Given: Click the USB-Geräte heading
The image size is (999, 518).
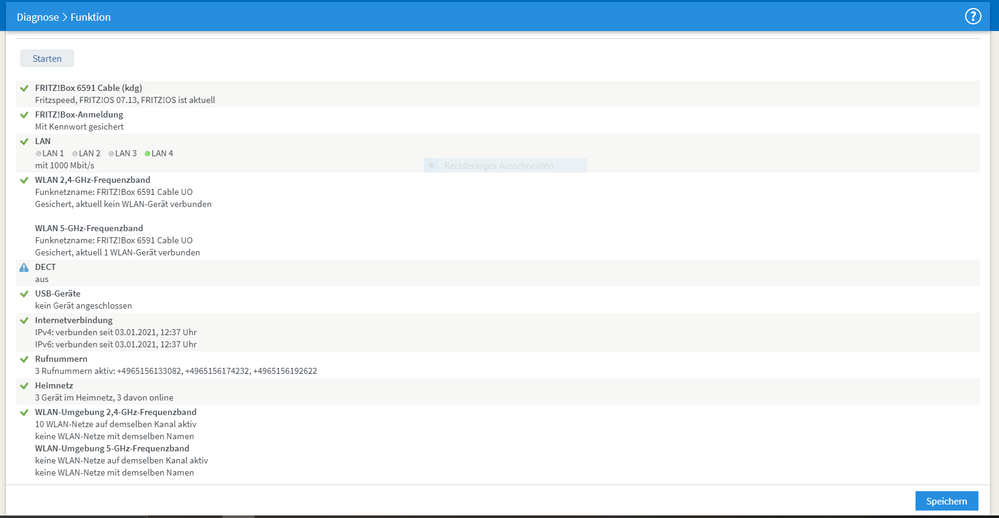Looking at the screenshot, I should (x=57, y=294).
